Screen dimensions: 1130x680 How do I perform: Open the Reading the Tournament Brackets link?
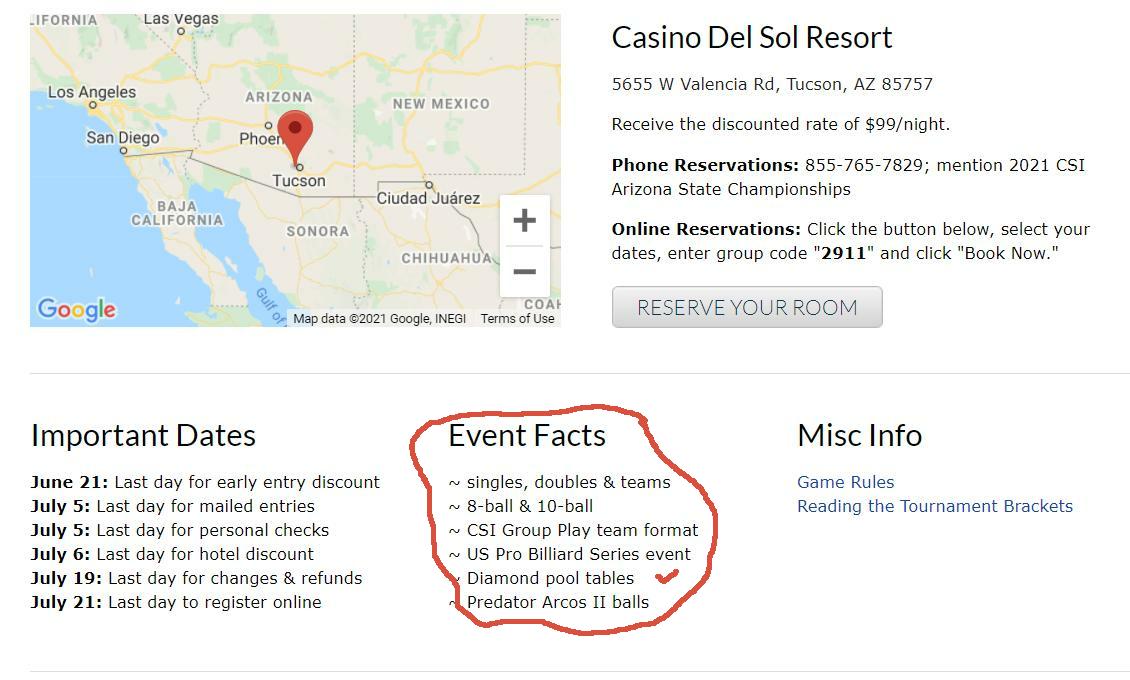coord(934,506)
